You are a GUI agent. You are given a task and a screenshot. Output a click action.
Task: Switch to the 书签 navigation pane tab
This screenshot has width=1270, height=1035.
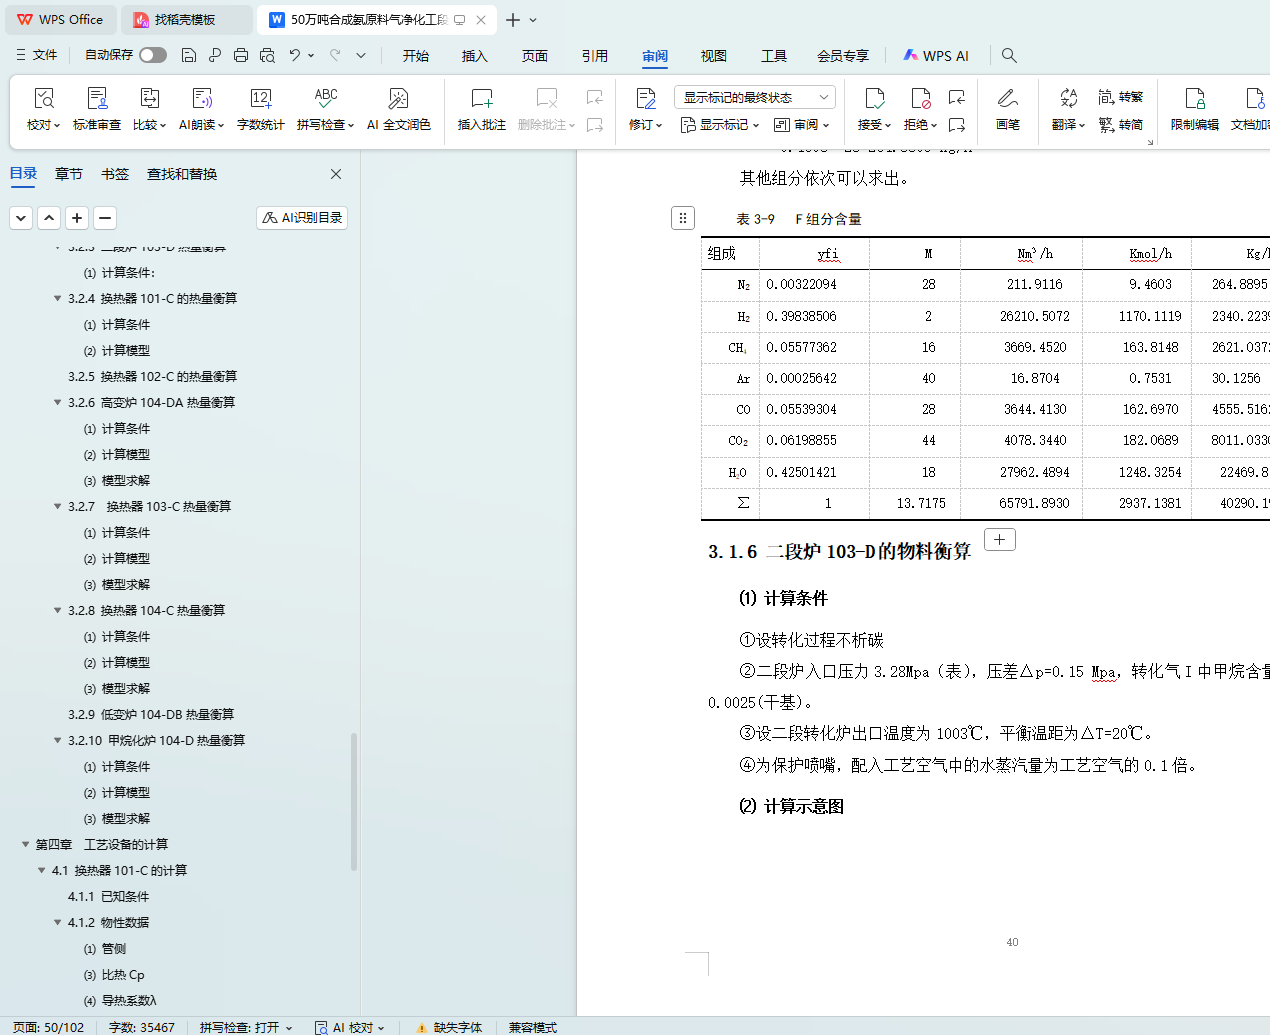click(115, 174)
